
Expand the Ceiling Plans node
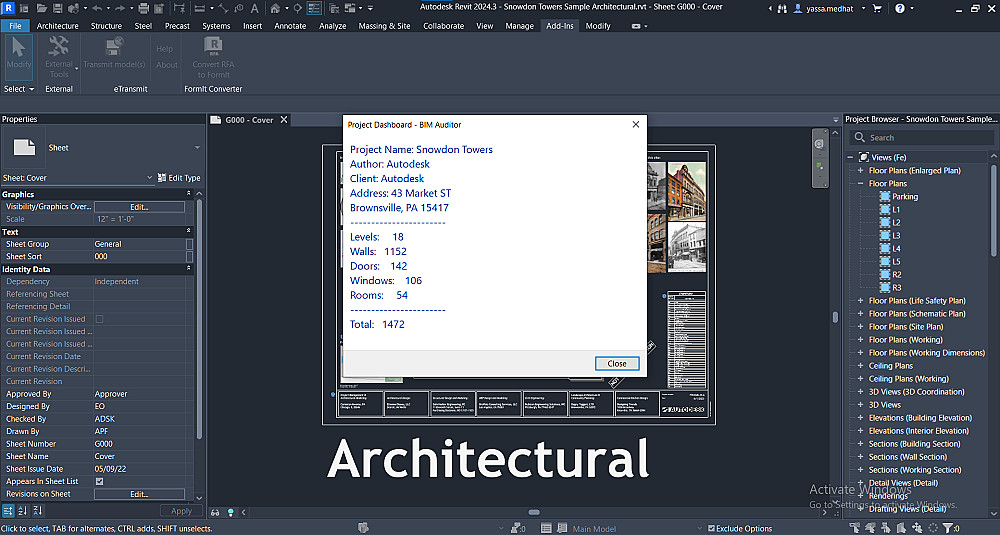(860, 366)
